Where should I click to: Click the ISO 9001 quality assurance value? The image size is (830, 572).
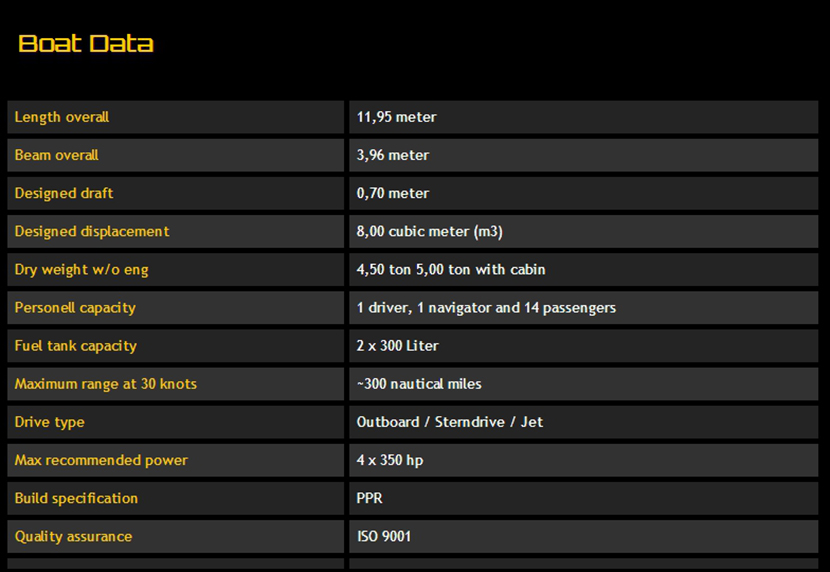(384, 536)
